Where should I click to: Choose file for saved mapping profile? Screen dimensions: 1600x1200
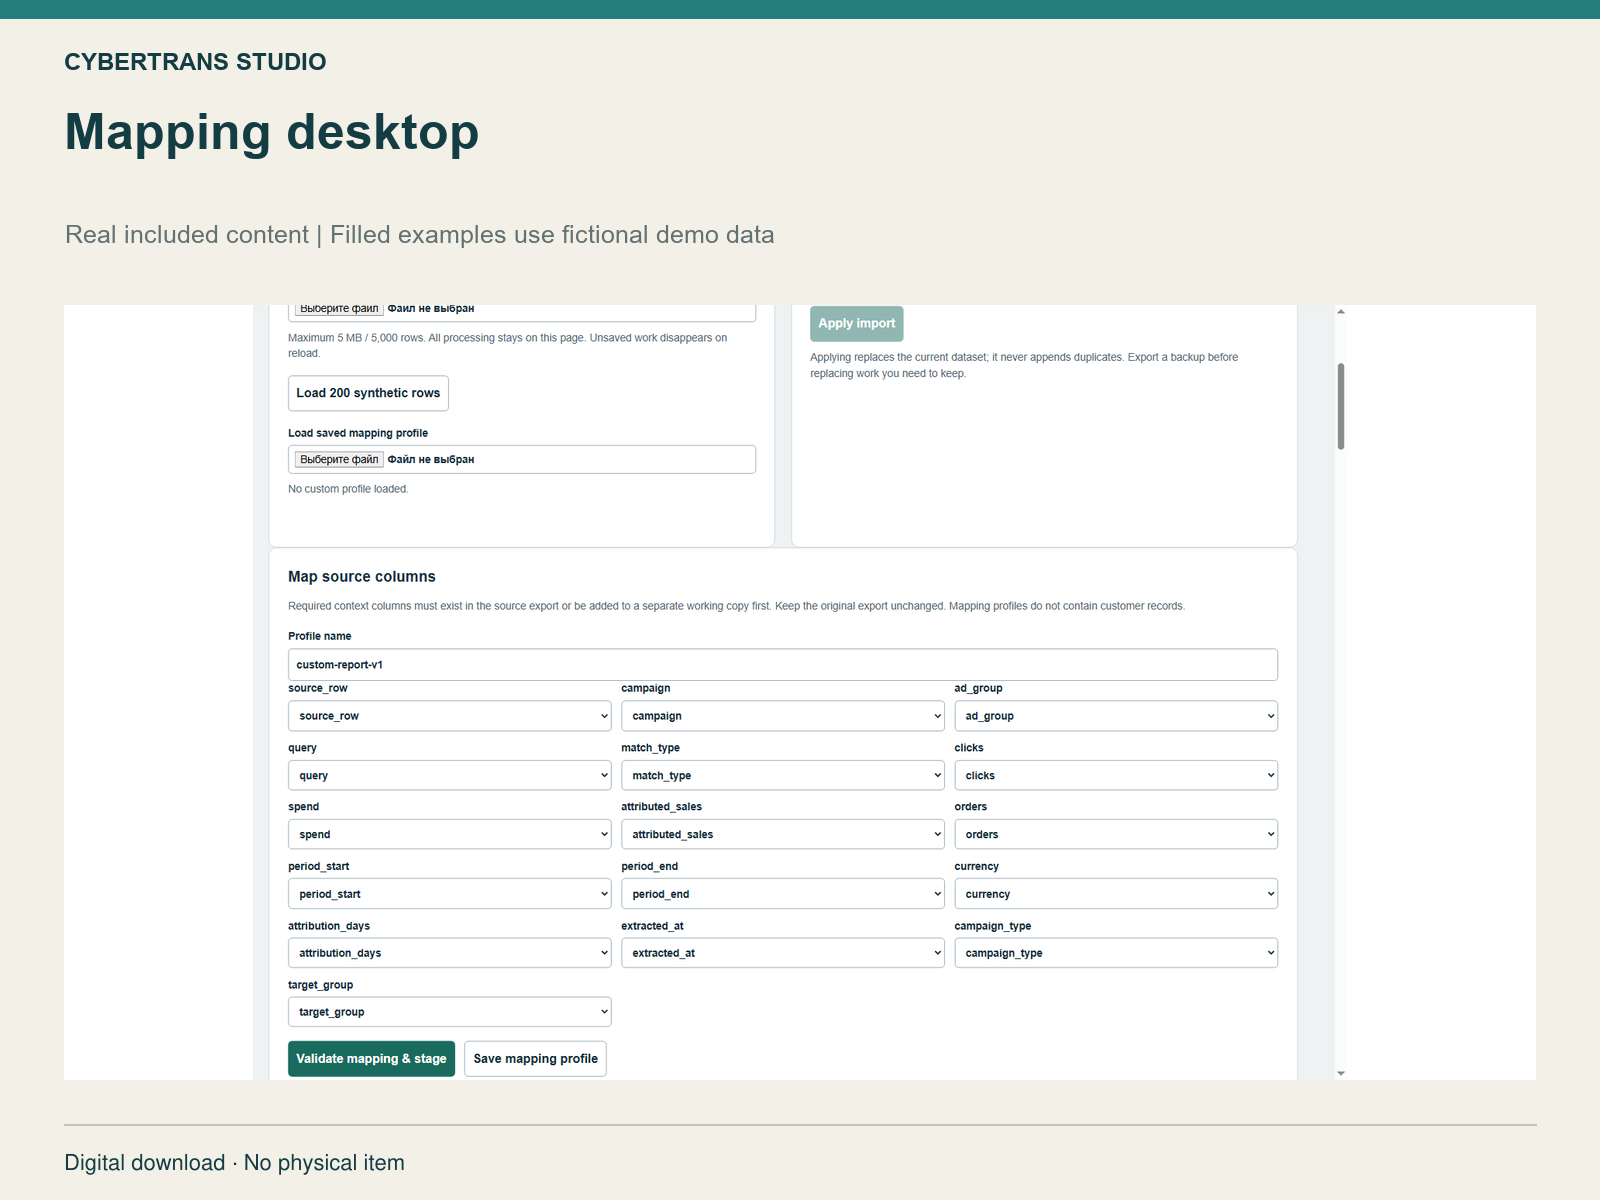pyautogui.click(x=339, y=460)
